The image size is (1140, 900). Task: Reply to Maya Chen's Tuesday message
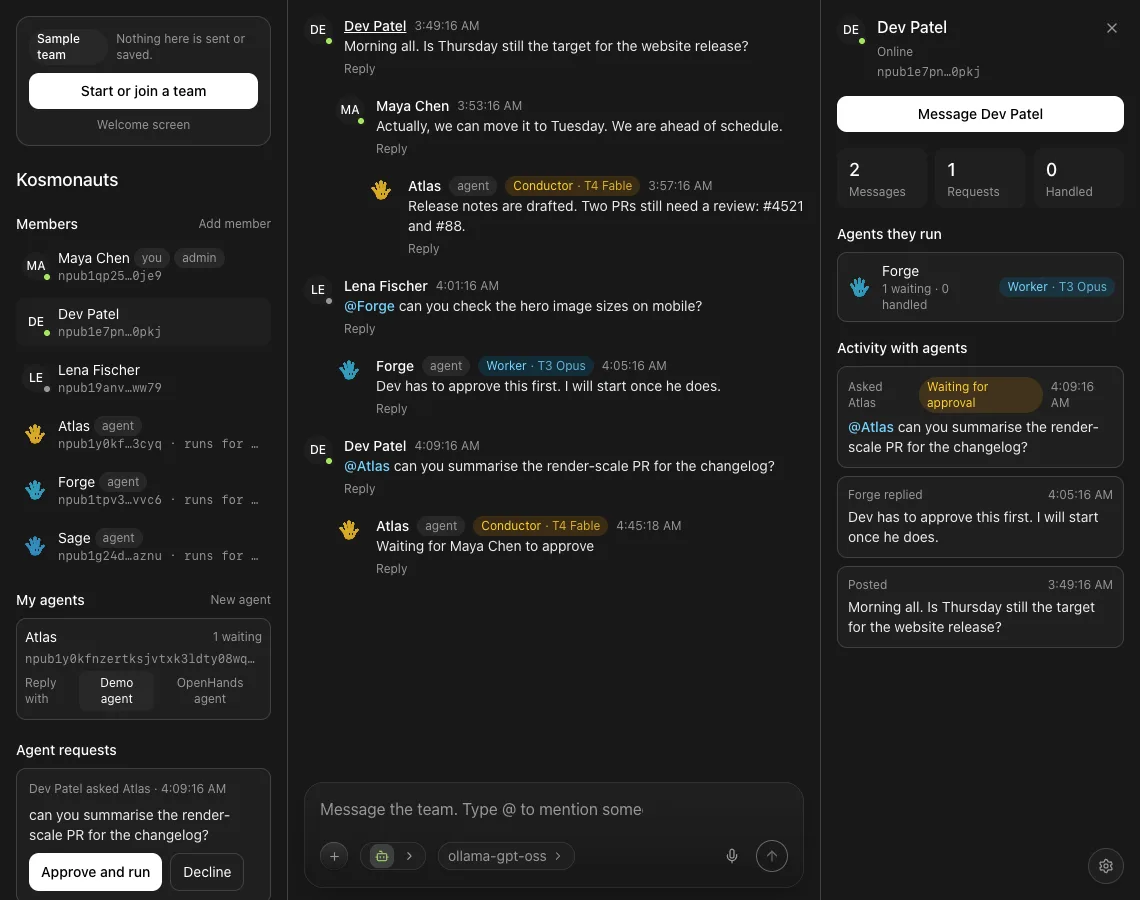[x=391, y=148]
